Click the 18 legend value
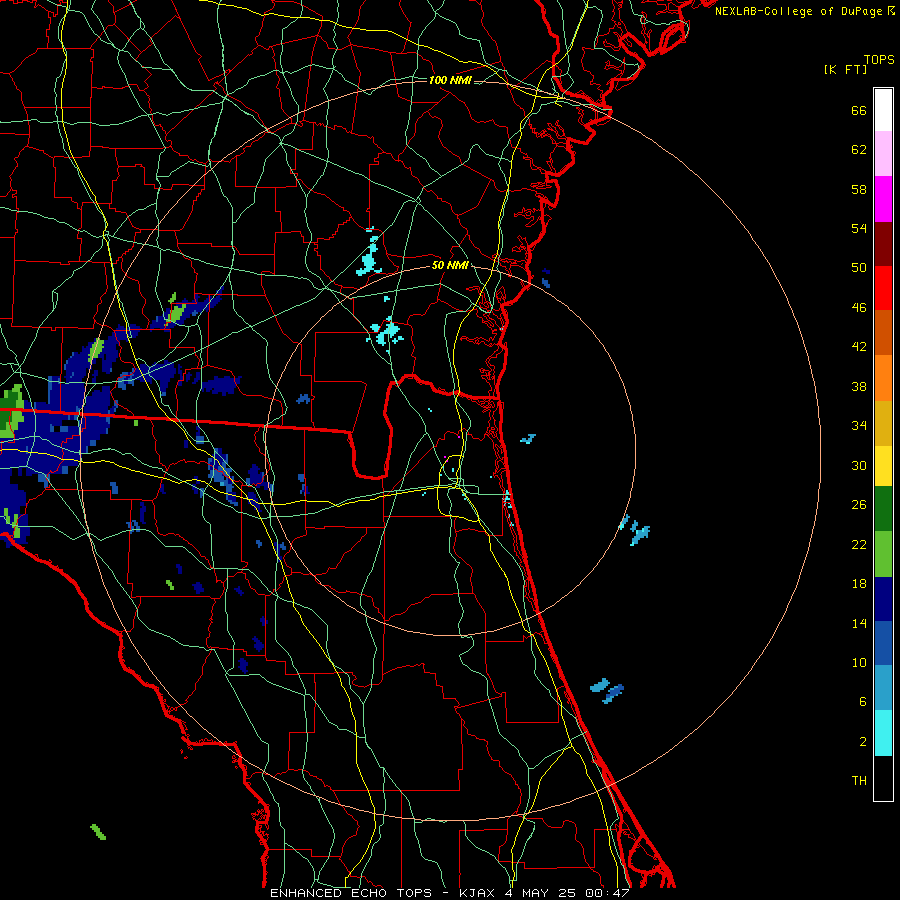Viewport: 900px width, 900px height. pyautogui.click(x=859, y=584)
